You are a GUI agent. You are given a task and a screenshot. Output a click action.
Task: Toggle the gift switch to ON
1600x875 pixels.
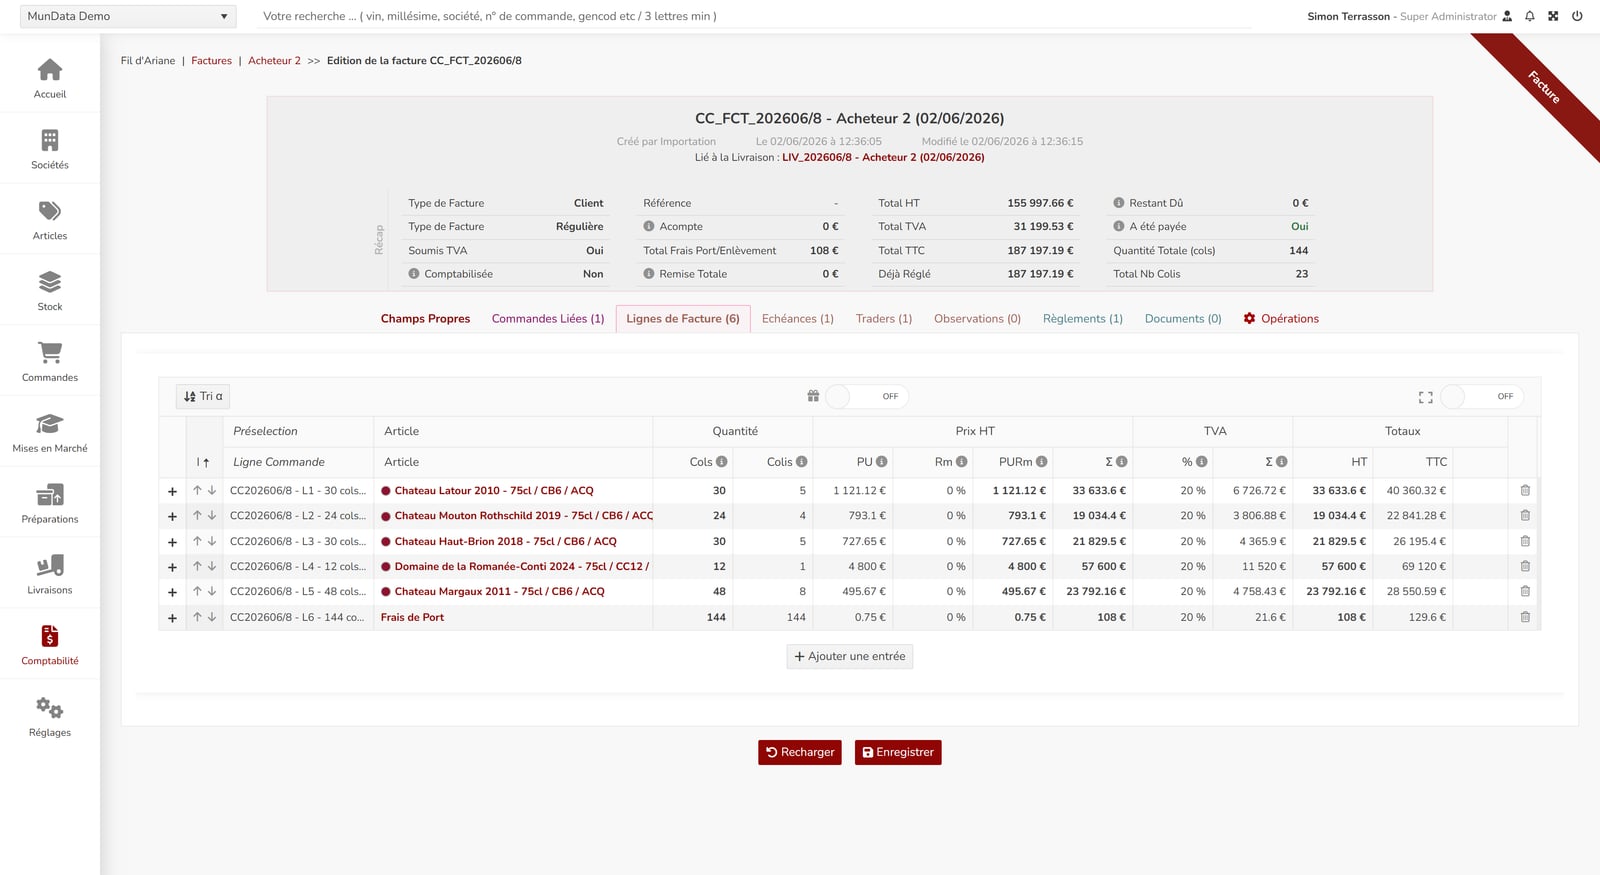(x=864, y=397)
